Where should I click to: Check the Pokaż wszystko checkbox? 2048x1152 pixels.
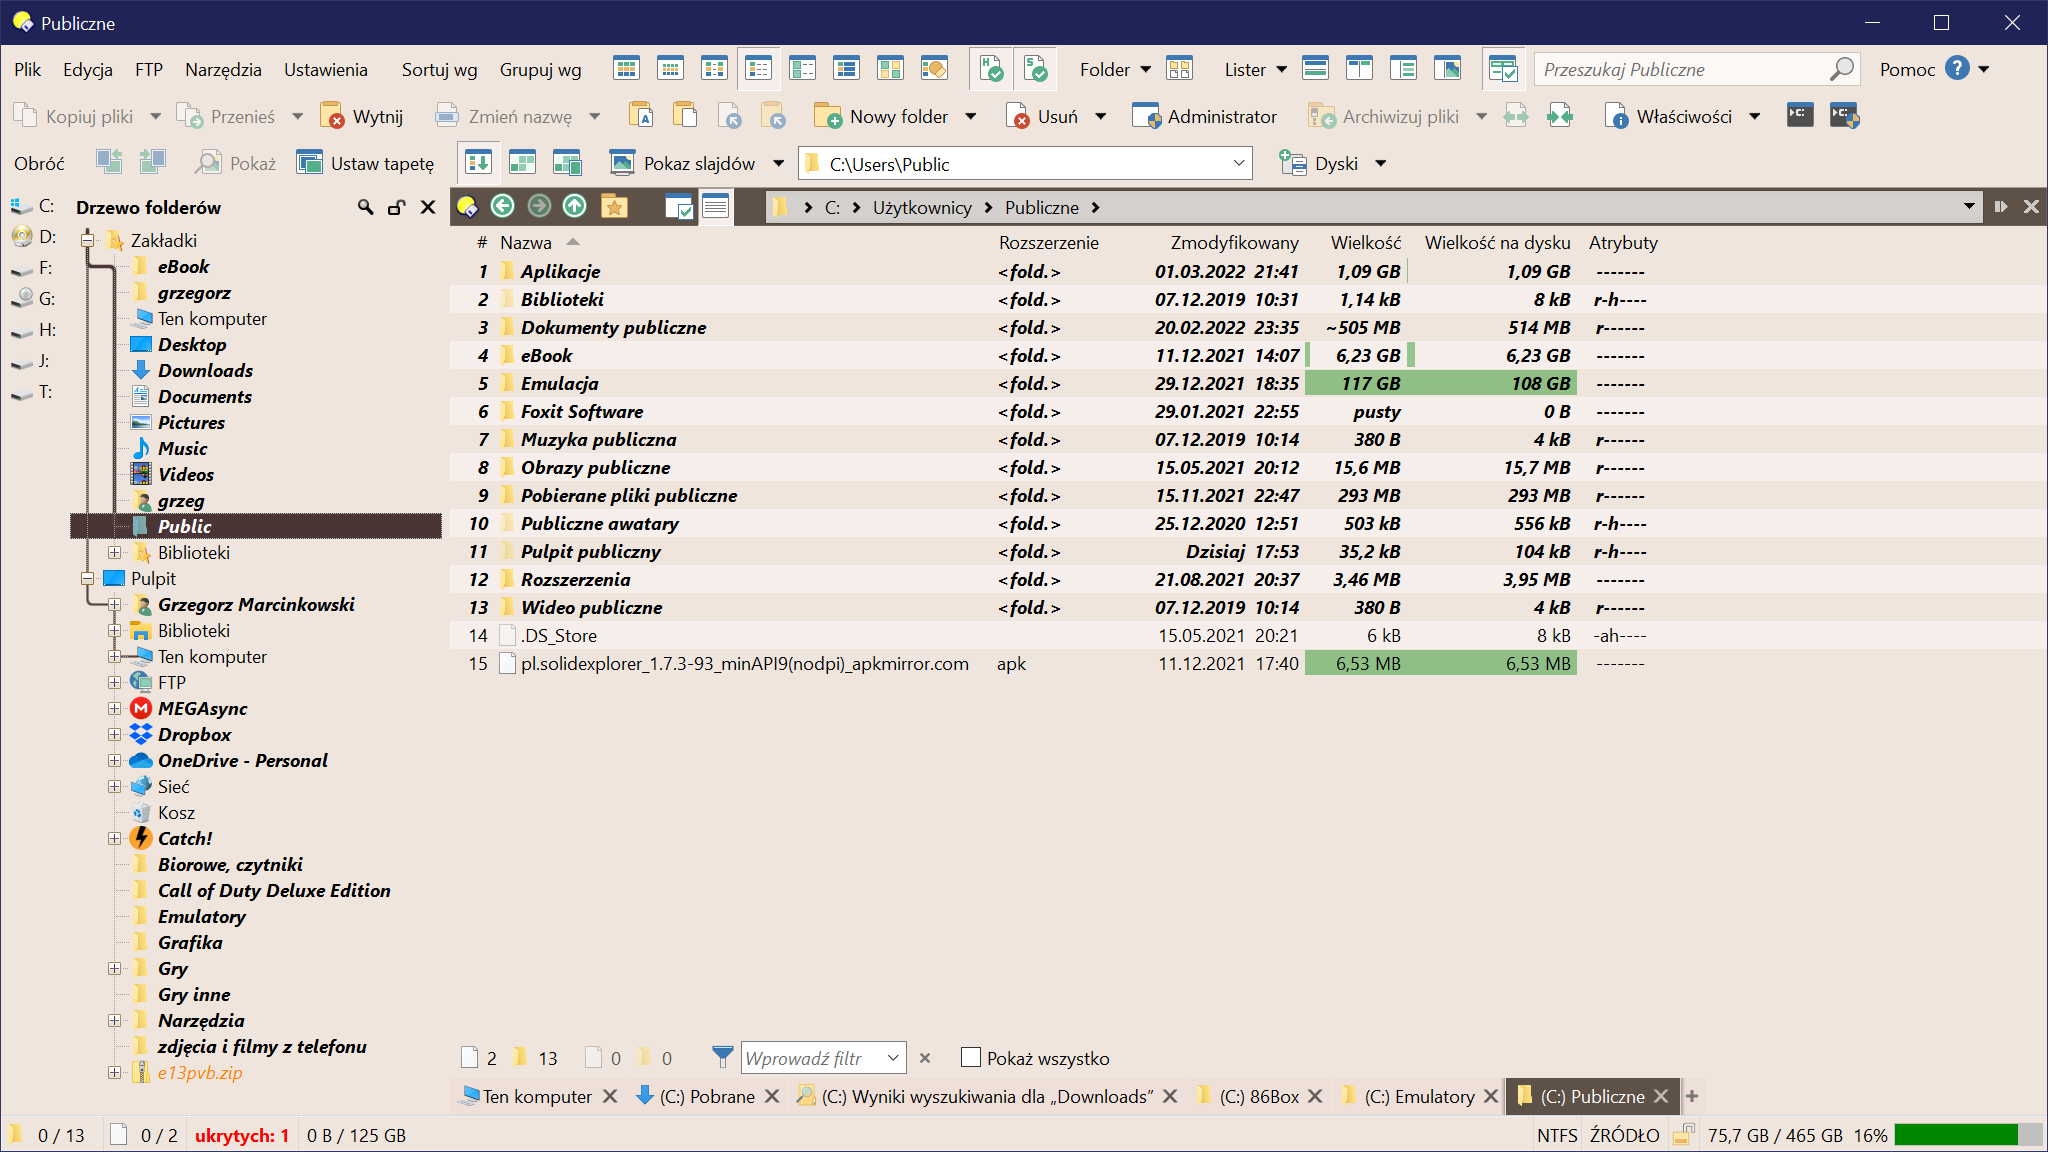(x=970, y=1057)
